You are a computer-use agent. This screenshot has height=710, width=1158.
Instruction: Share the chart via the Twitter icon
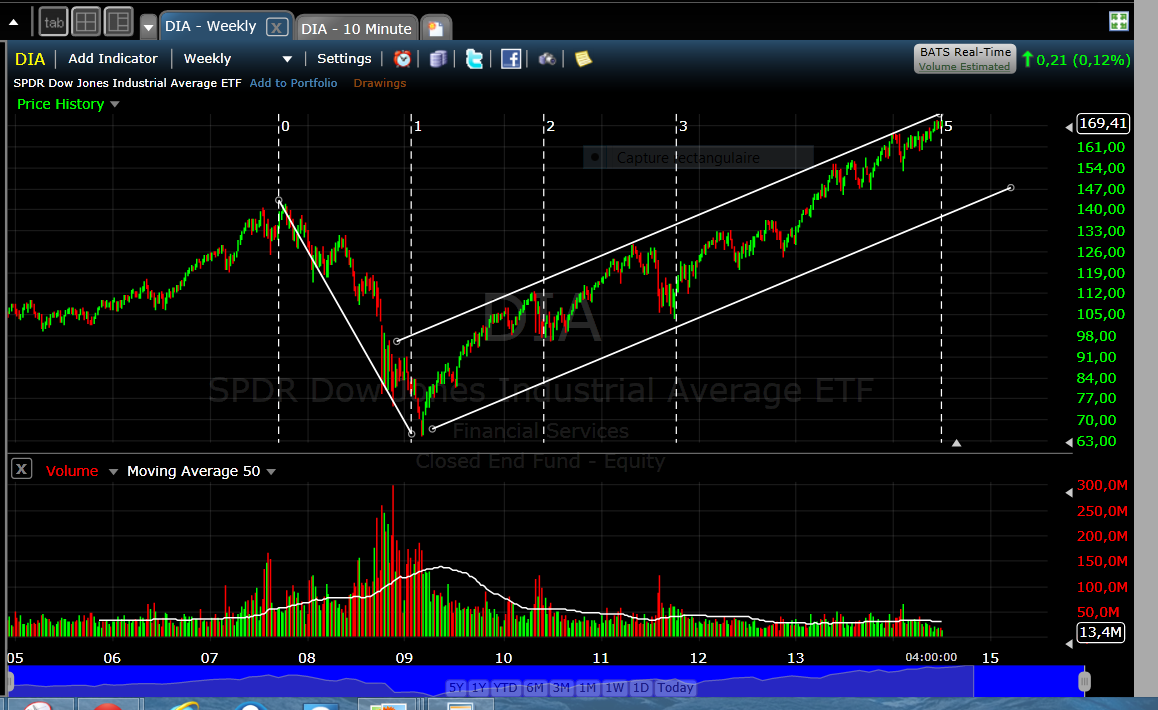474,59
